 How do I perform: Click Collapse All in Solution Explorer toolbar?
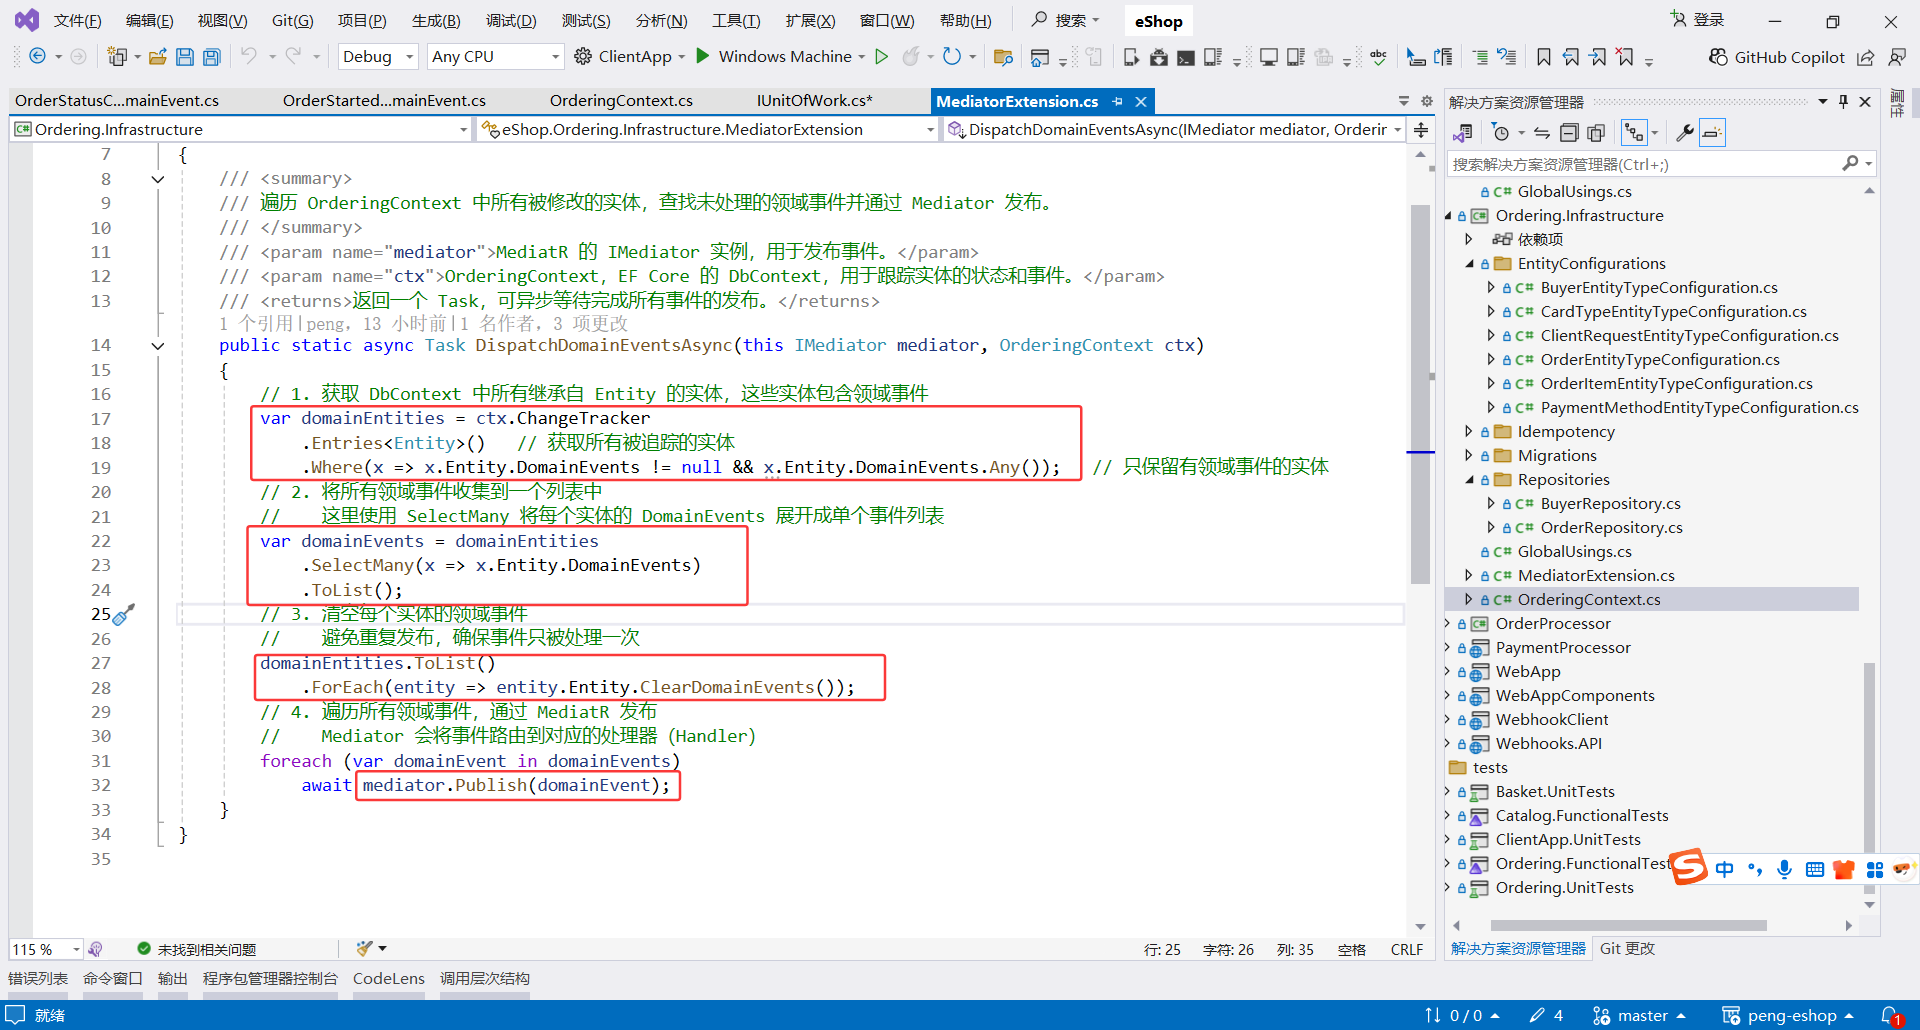[1569, 133]
